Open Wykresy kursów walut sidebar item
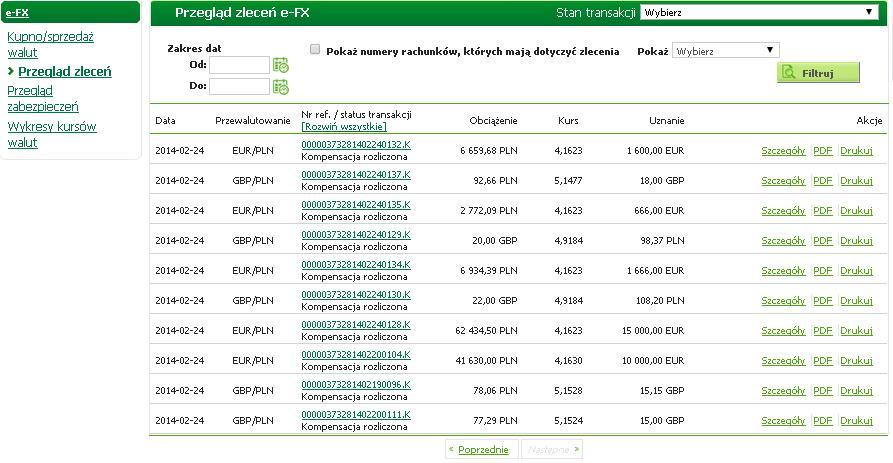893x463 pixels. tap(52, 134)
